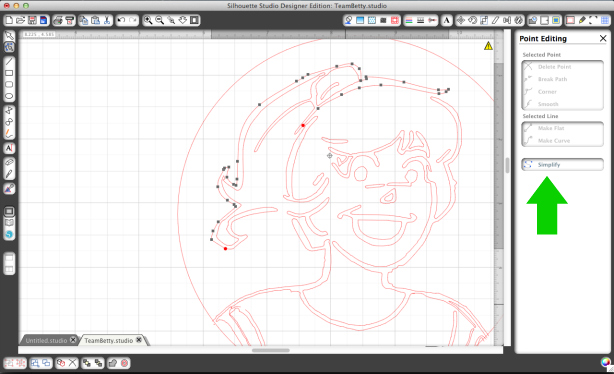
Task: Close the Untitled.studio tab
Action: click(x=73, y=340)
